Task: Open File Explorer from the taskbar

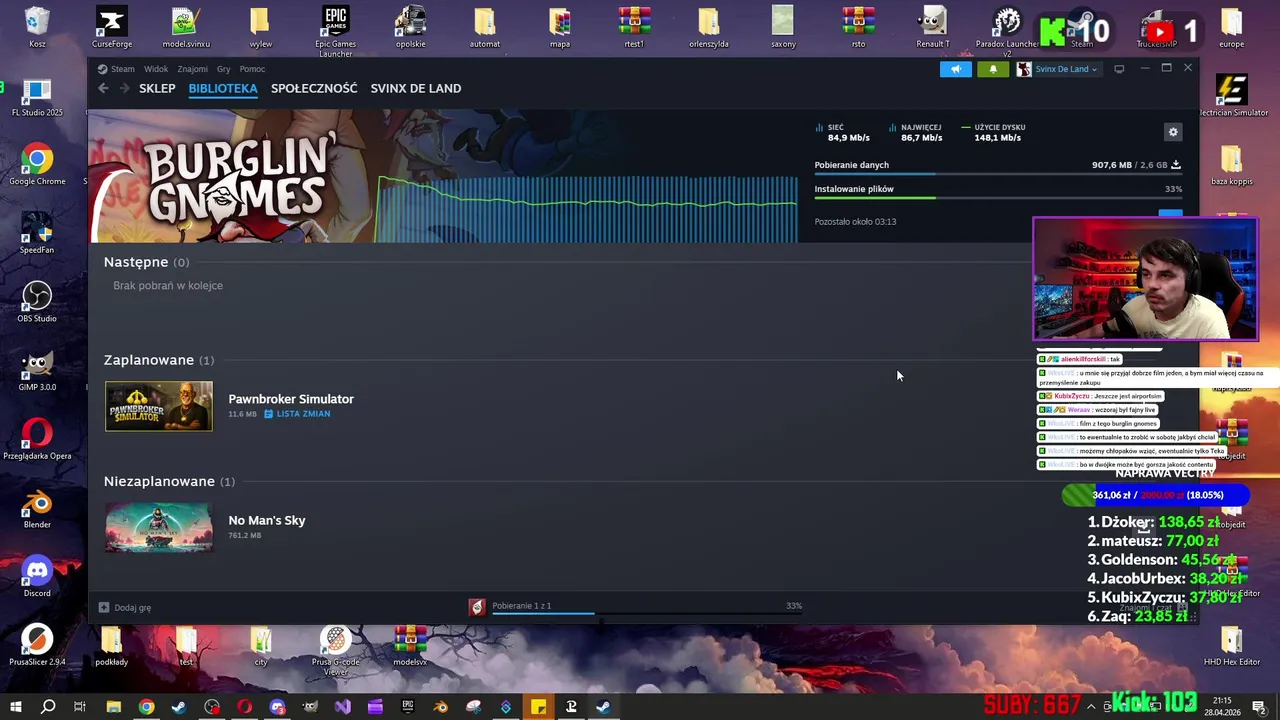Action: 114,707
